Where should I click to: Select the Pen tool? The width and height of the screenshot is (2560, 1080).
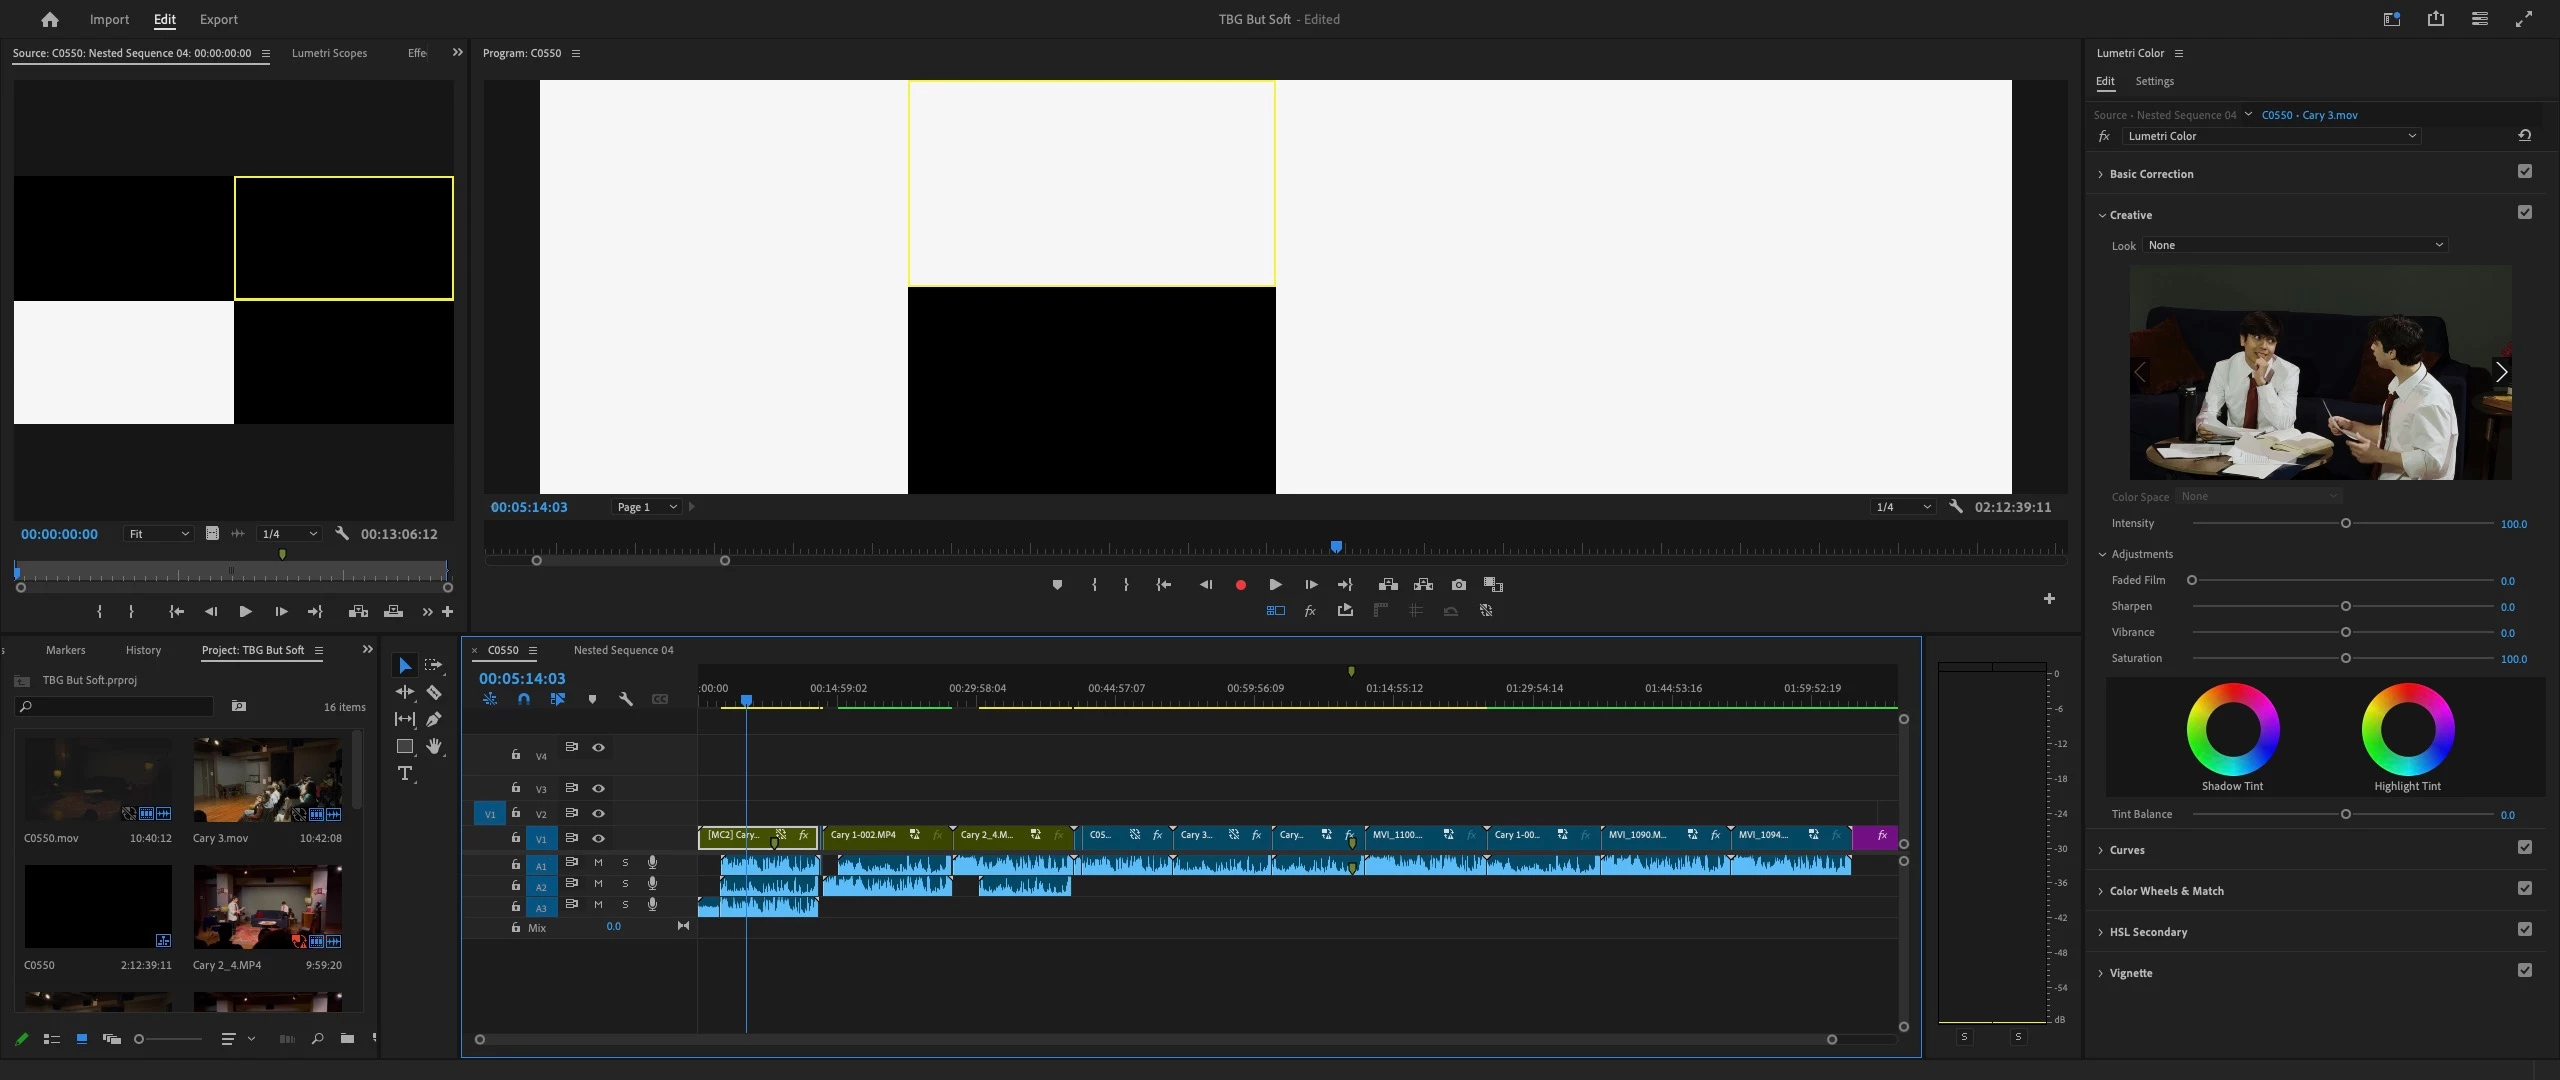(434, 719)
